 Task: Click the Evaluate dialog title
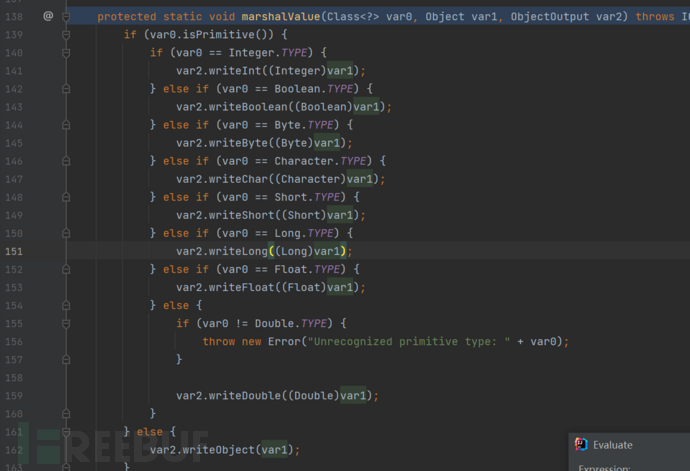pyautogui.click(x=613, y=445)
